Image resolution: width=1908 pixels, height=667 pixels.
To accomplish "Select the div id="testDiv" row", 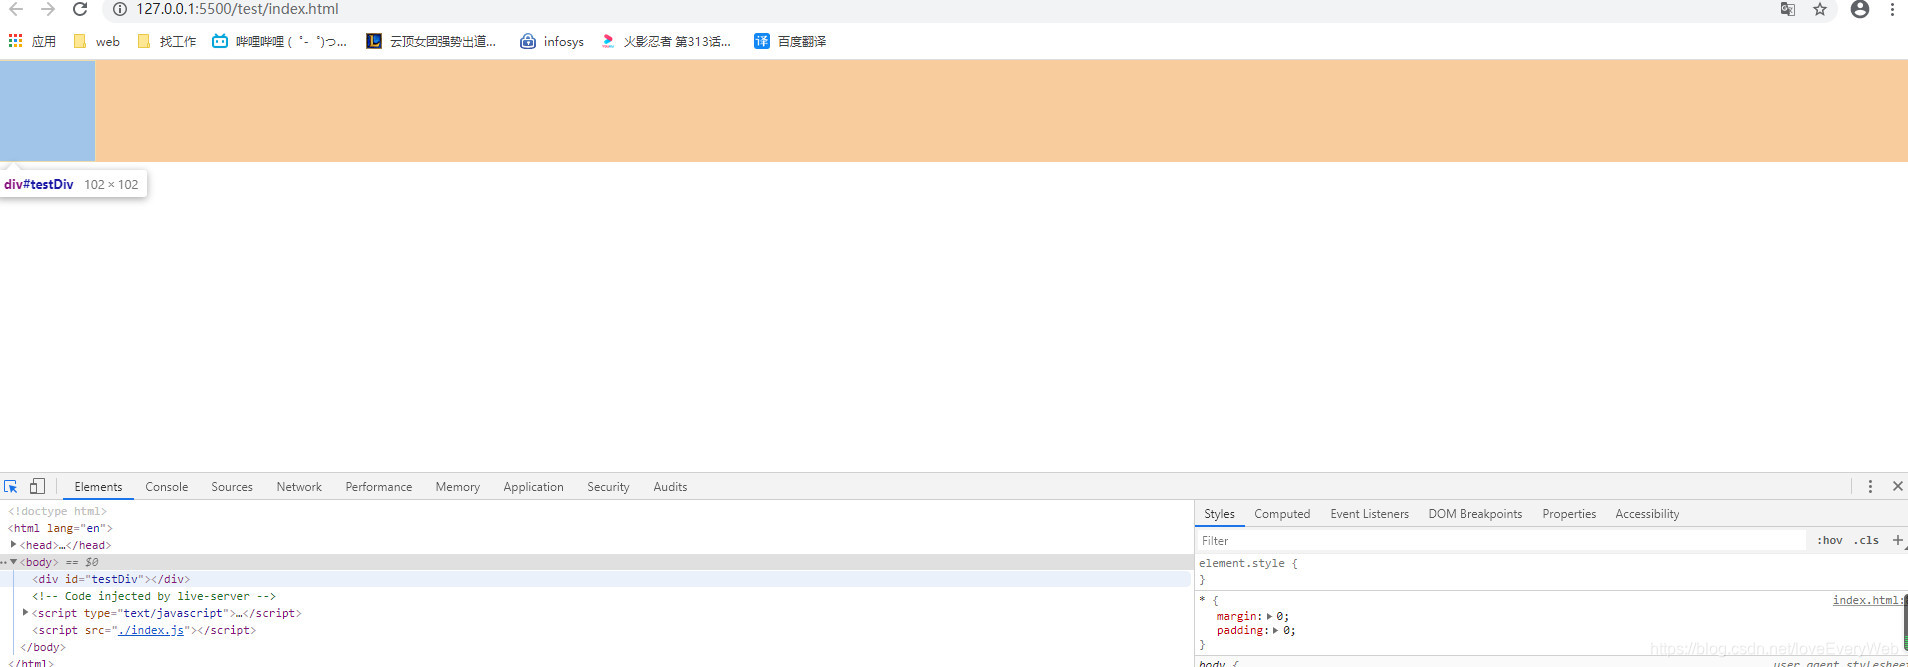I will (596, 579).
